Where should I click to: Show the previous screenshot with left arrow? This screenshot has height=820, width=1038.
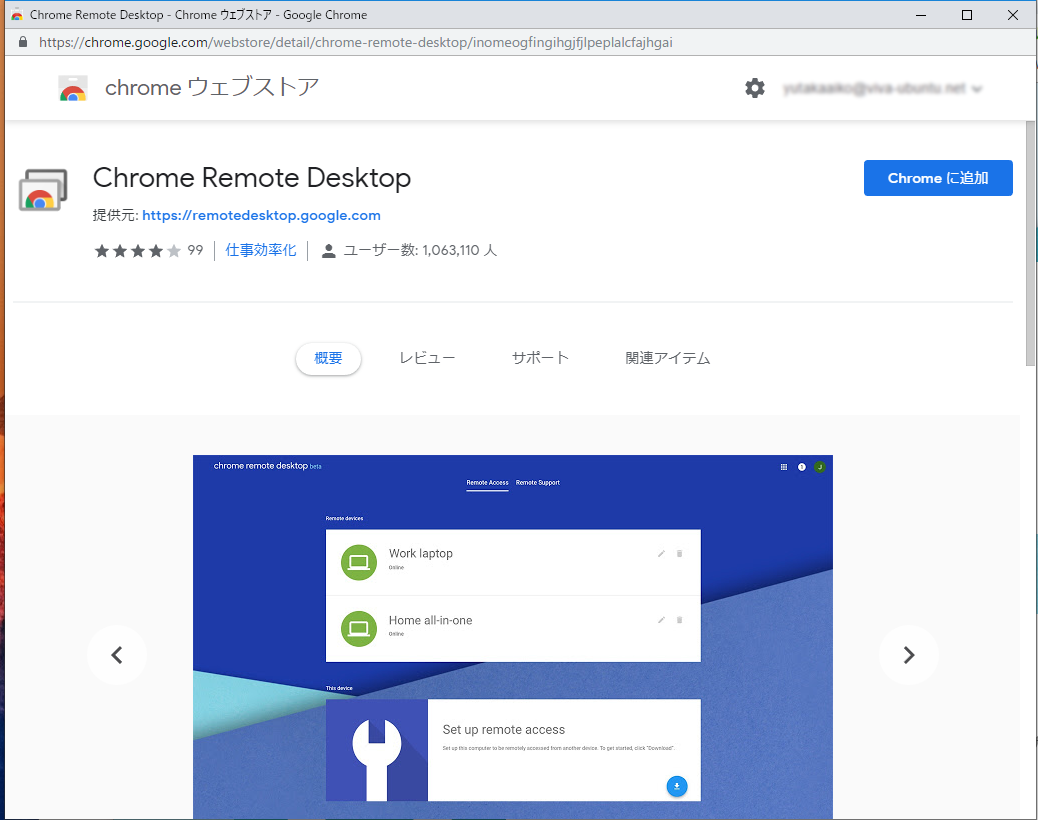pyautogui.click(x=117, y=655)
